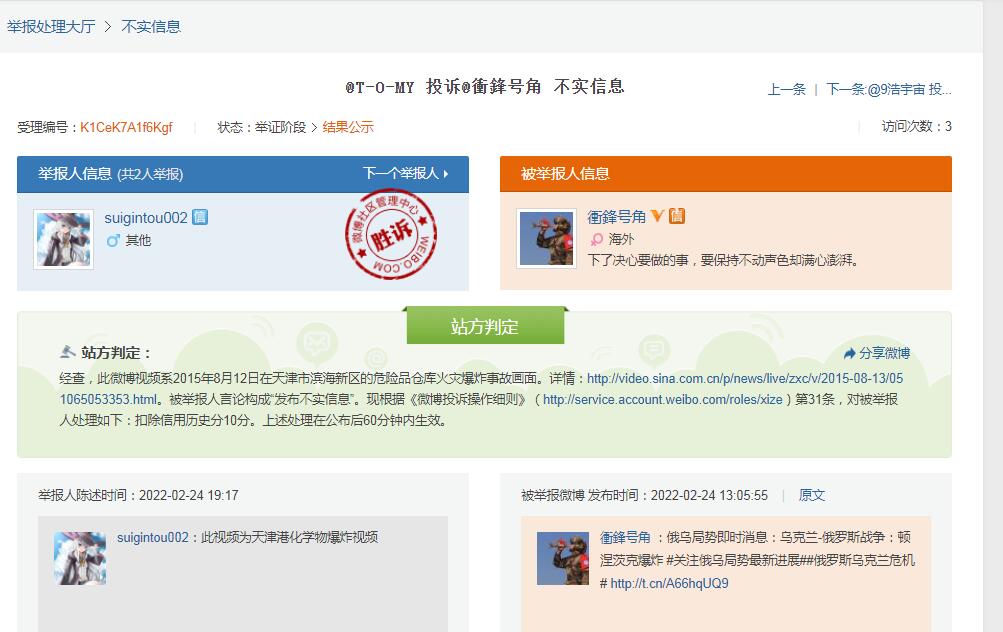Open 不实信息 breadcrumb link
Screen dimensions: 1003x632
151,26
